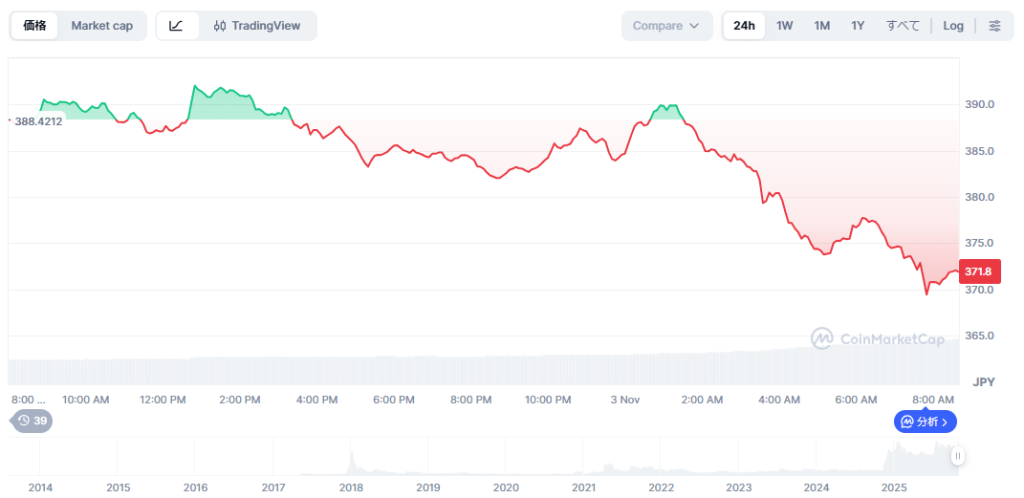Click 2018 on the bottom timeline slider
1024x498 pixels.
click(x=351, y=488)
